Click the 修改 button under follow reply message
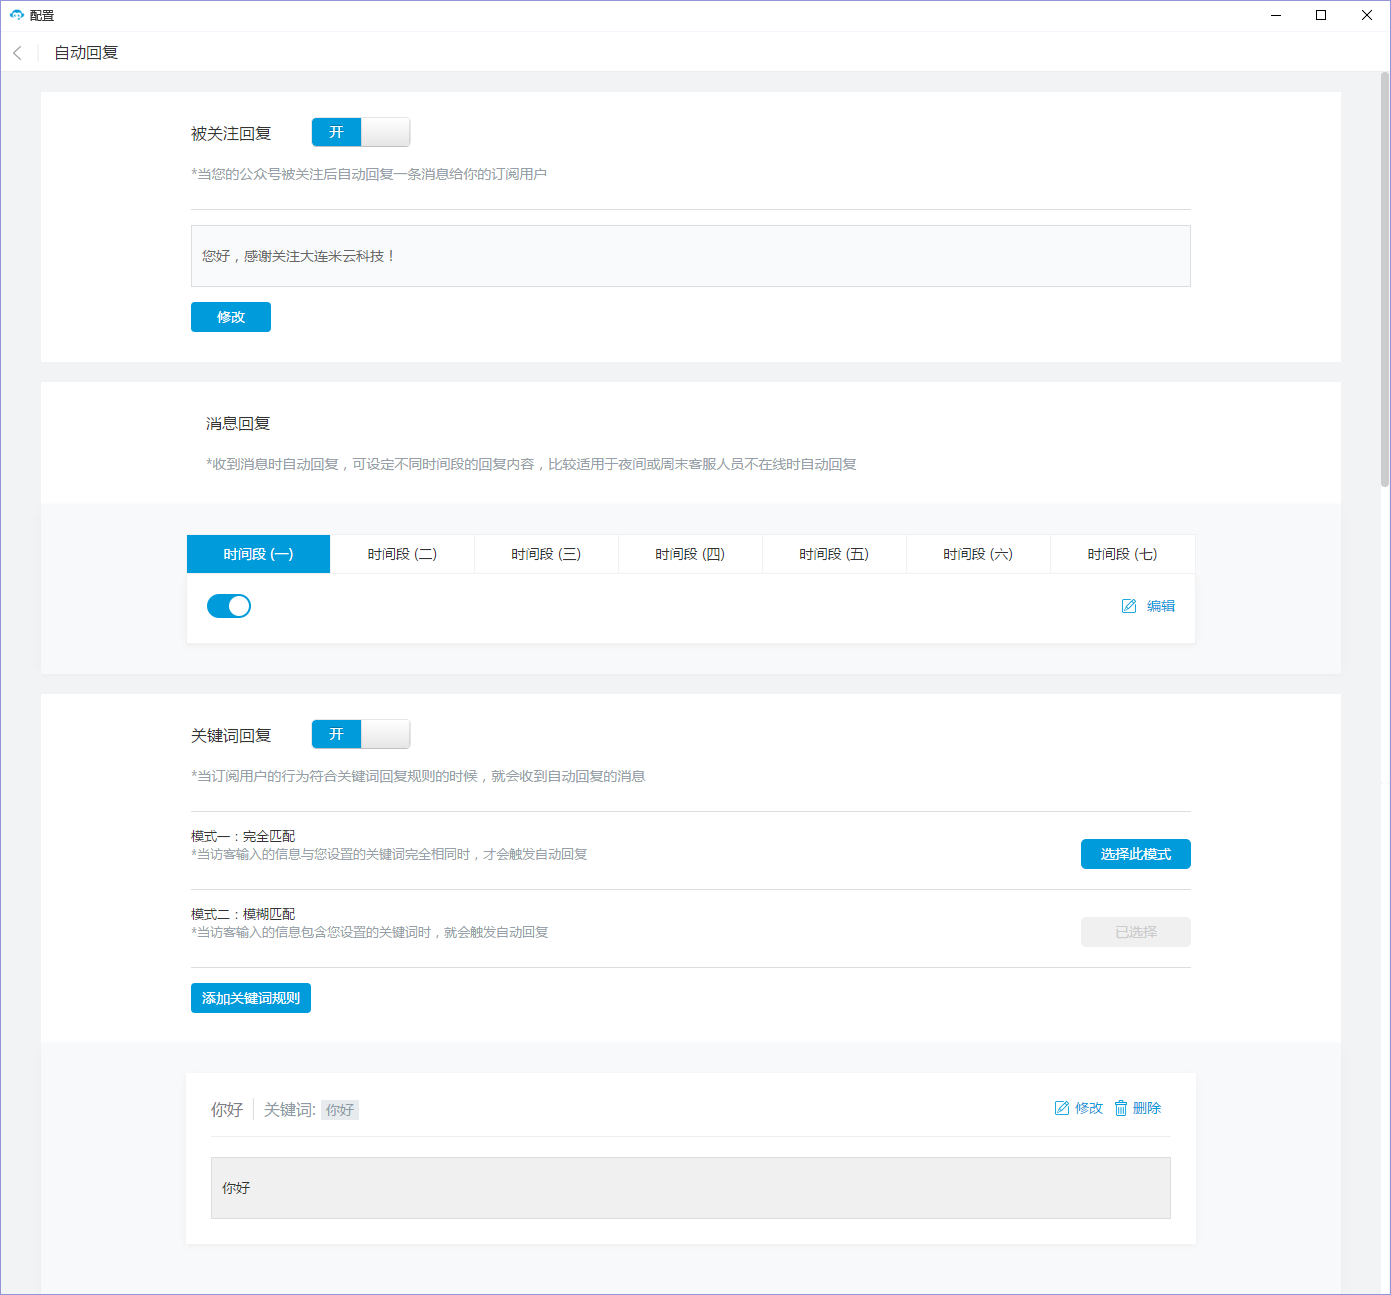 point(231,317)
